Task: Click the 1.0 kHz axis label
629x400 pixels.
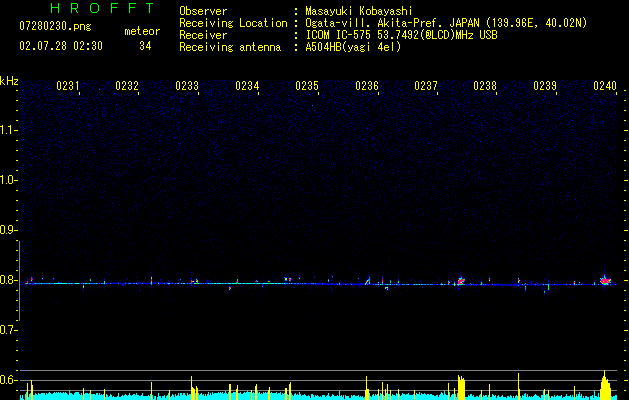Action: pyautogui.click(x=8, y=180)
